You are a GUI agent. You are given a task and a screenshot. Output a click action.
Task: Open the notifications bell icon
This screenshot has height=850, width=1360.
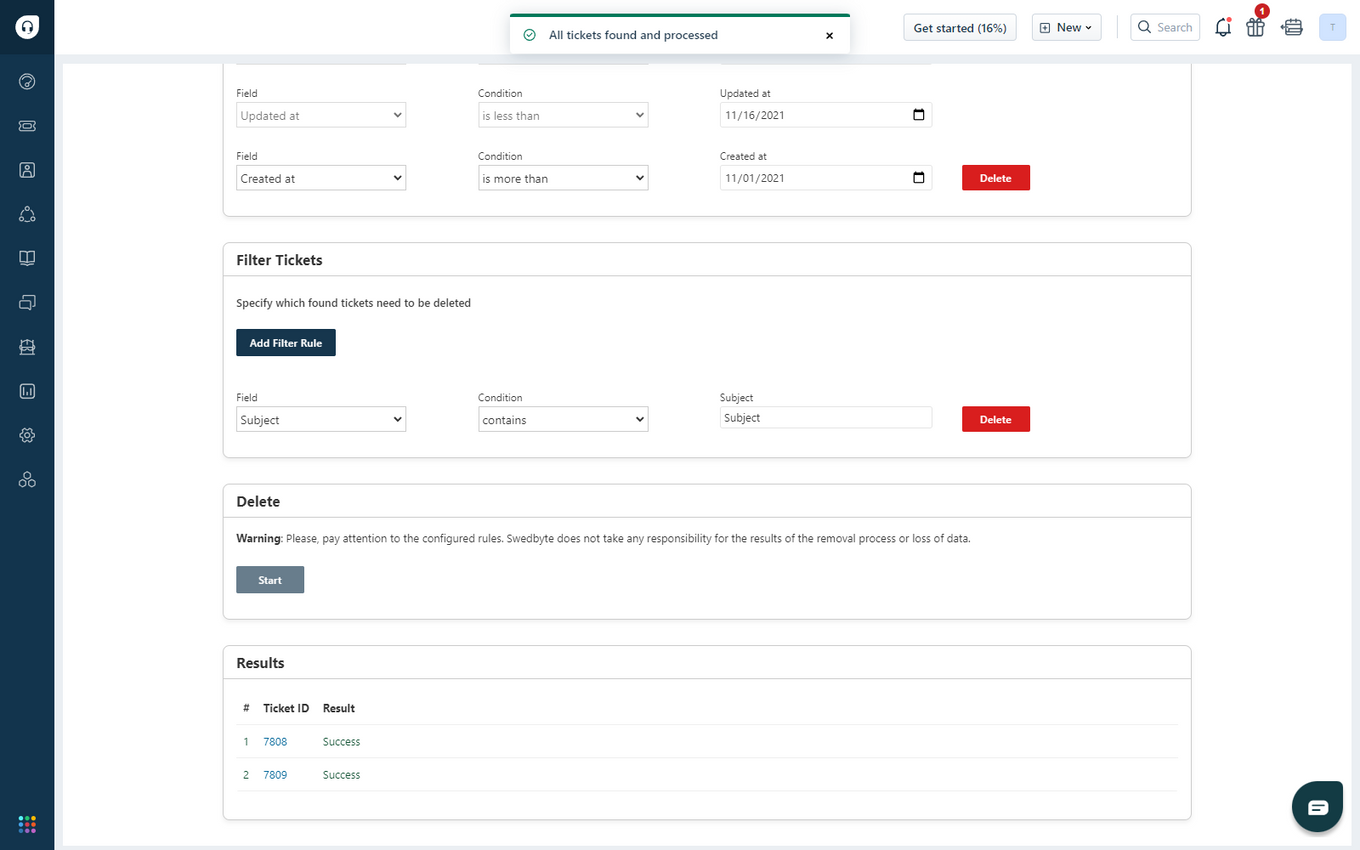click(1223, 27)
